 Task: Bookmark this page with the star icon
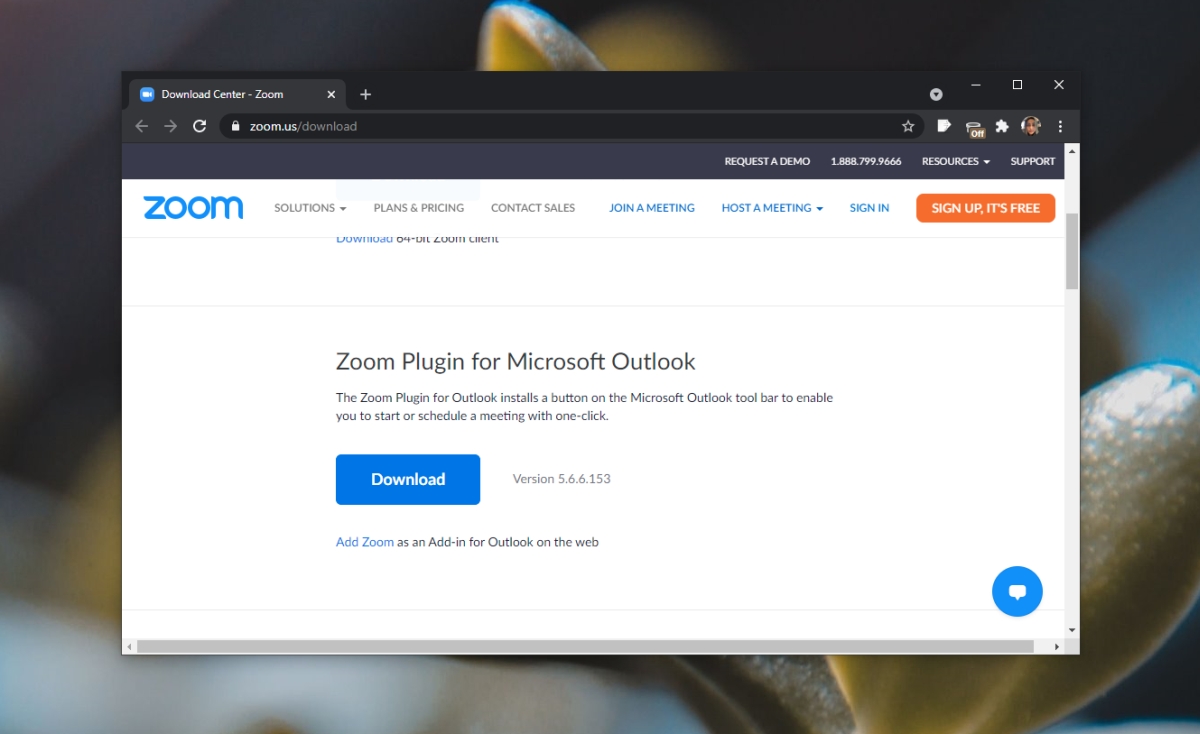tap(908, 126)
